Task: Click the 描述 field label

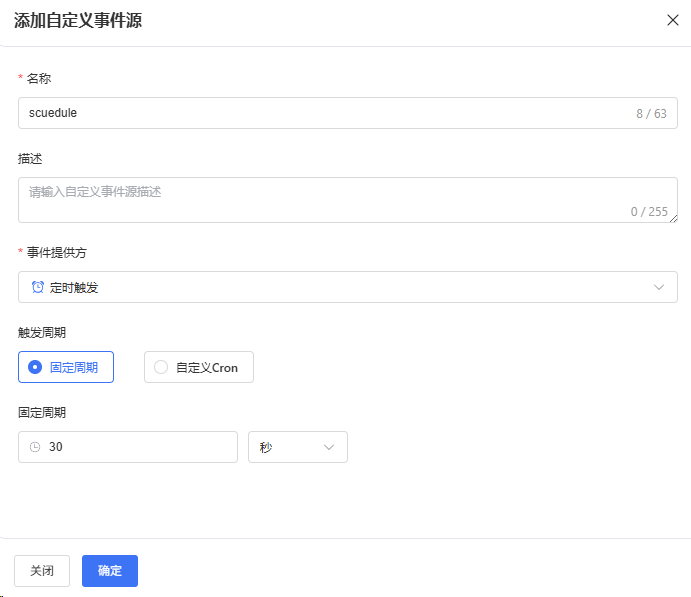Action: pos(30,158)
